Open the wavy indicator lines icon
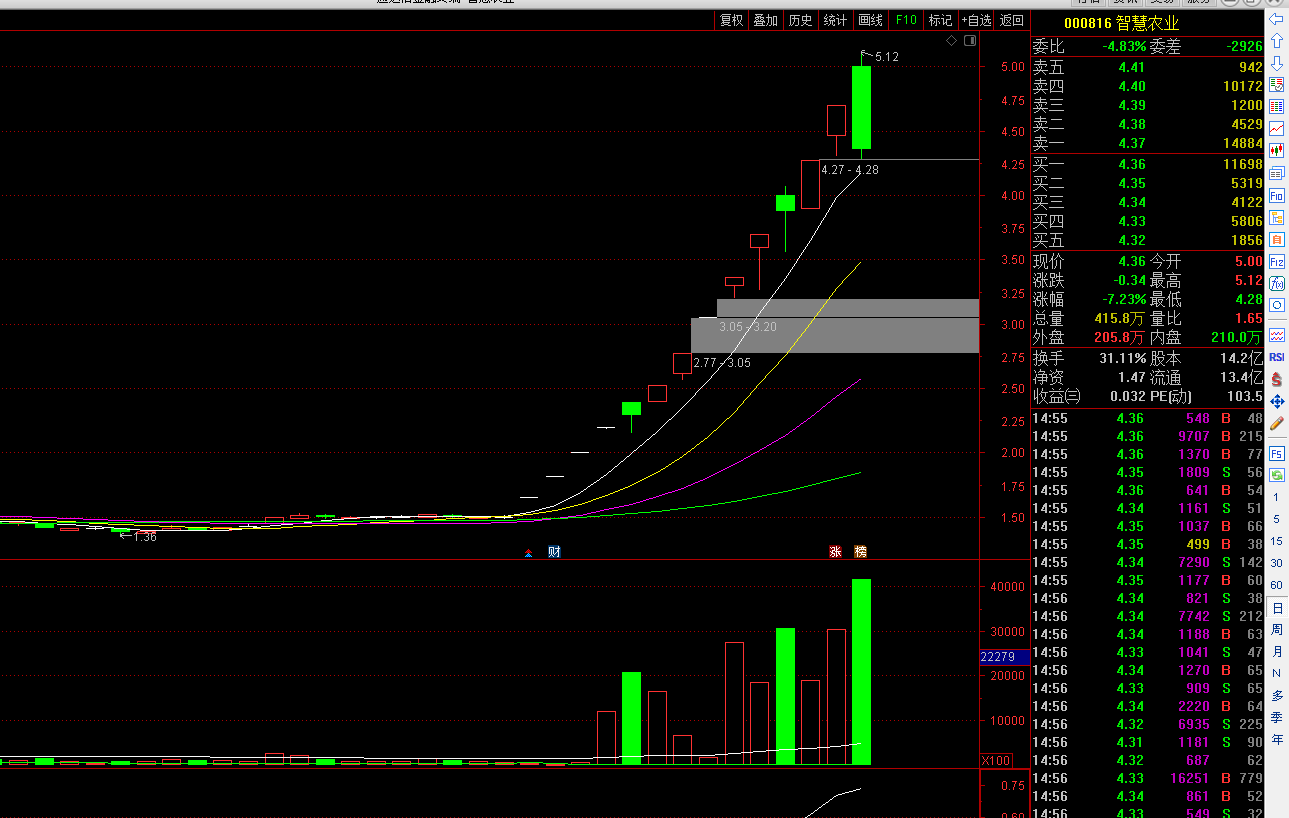Image resolution: width=1289 pixels, height=818 pixels. click(x=1276, y=335)
